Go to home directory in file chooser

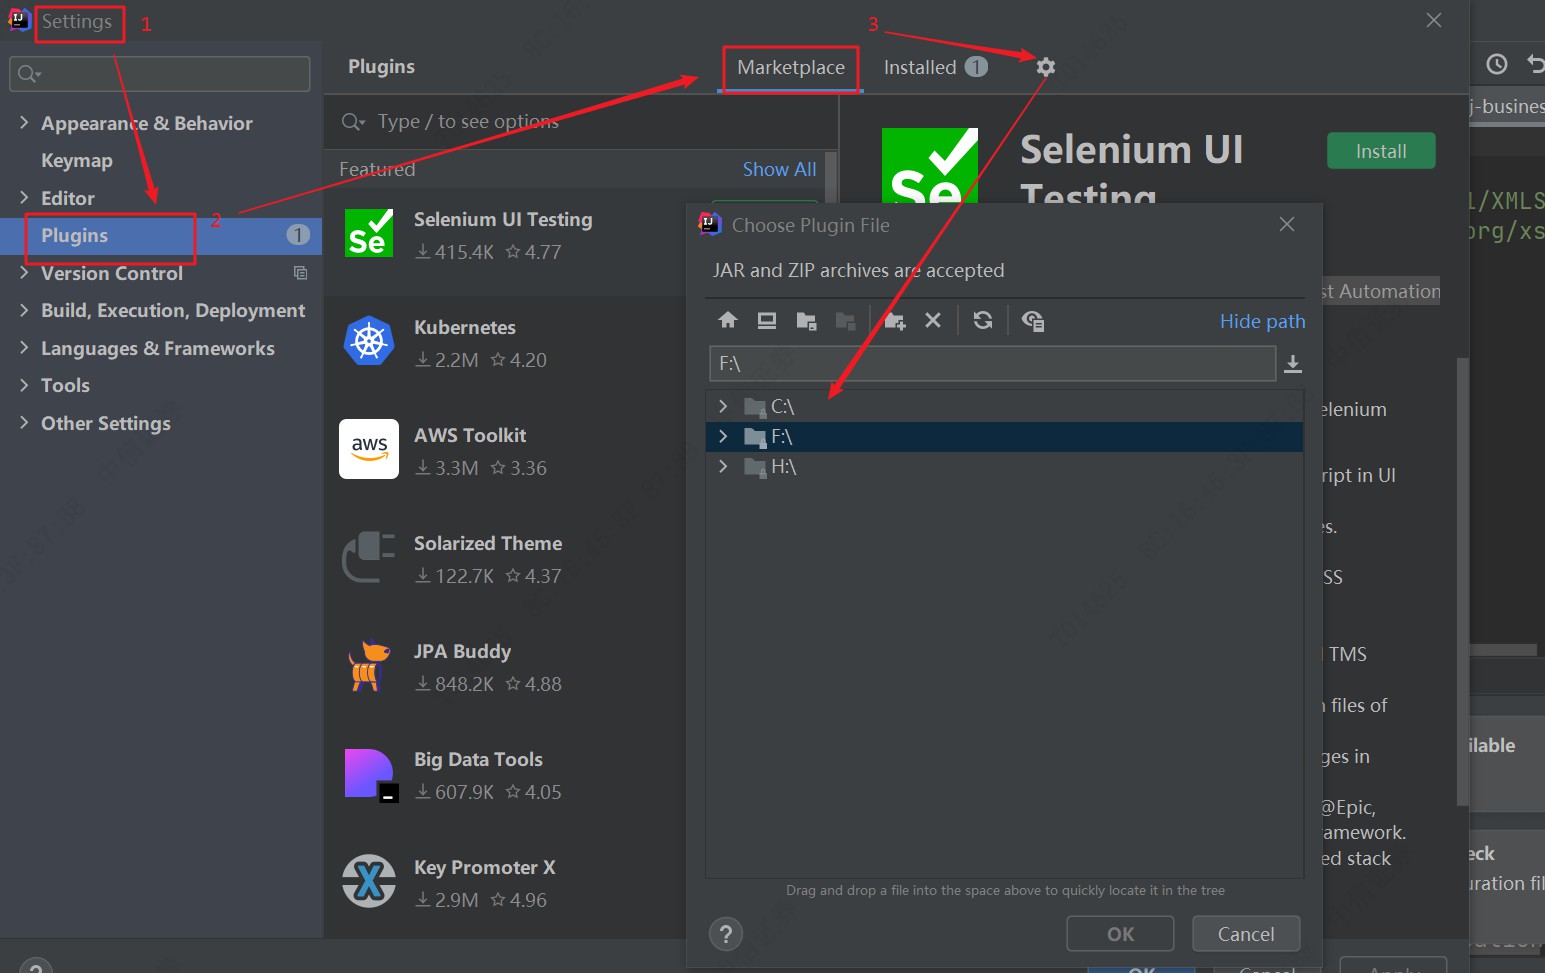[728, 320]
